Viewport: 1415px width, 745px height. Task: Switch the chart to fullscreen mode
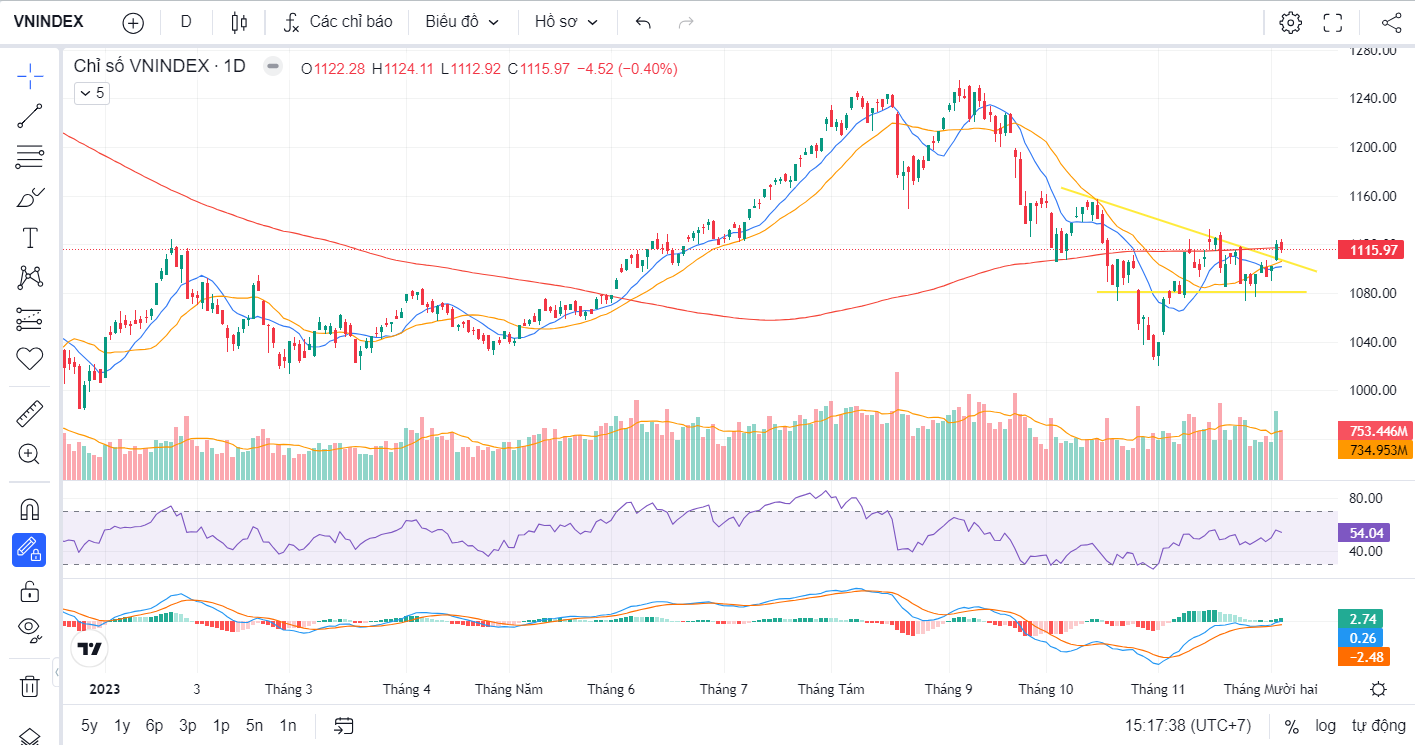(x=1333, y=22)
